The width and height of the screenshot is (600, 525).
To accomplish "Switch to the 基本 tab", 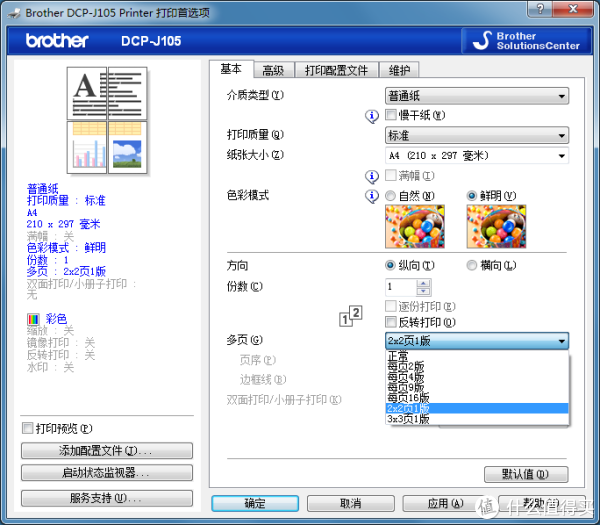I will pos(231,69).
